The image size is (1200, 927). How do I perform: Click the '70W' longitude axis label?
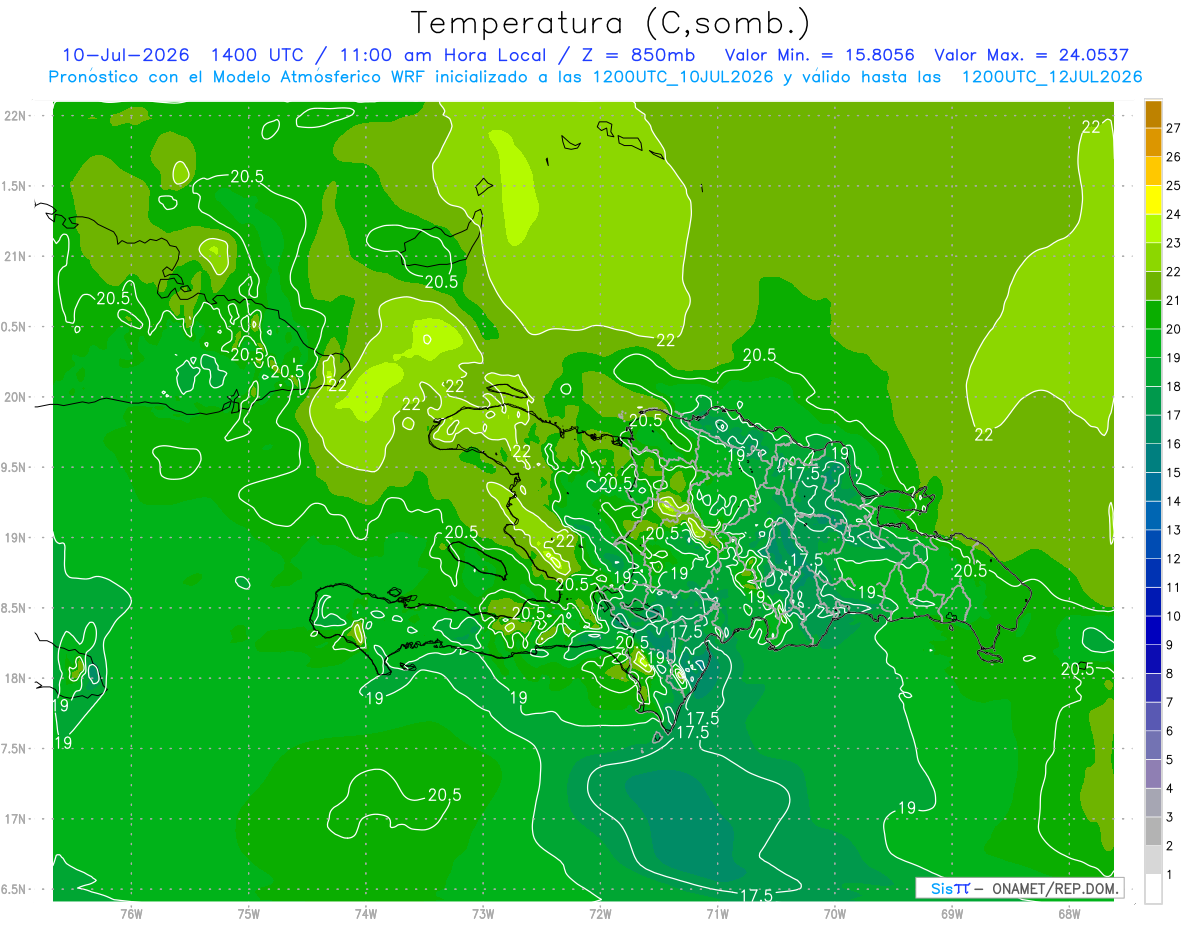tap(835, 913)
